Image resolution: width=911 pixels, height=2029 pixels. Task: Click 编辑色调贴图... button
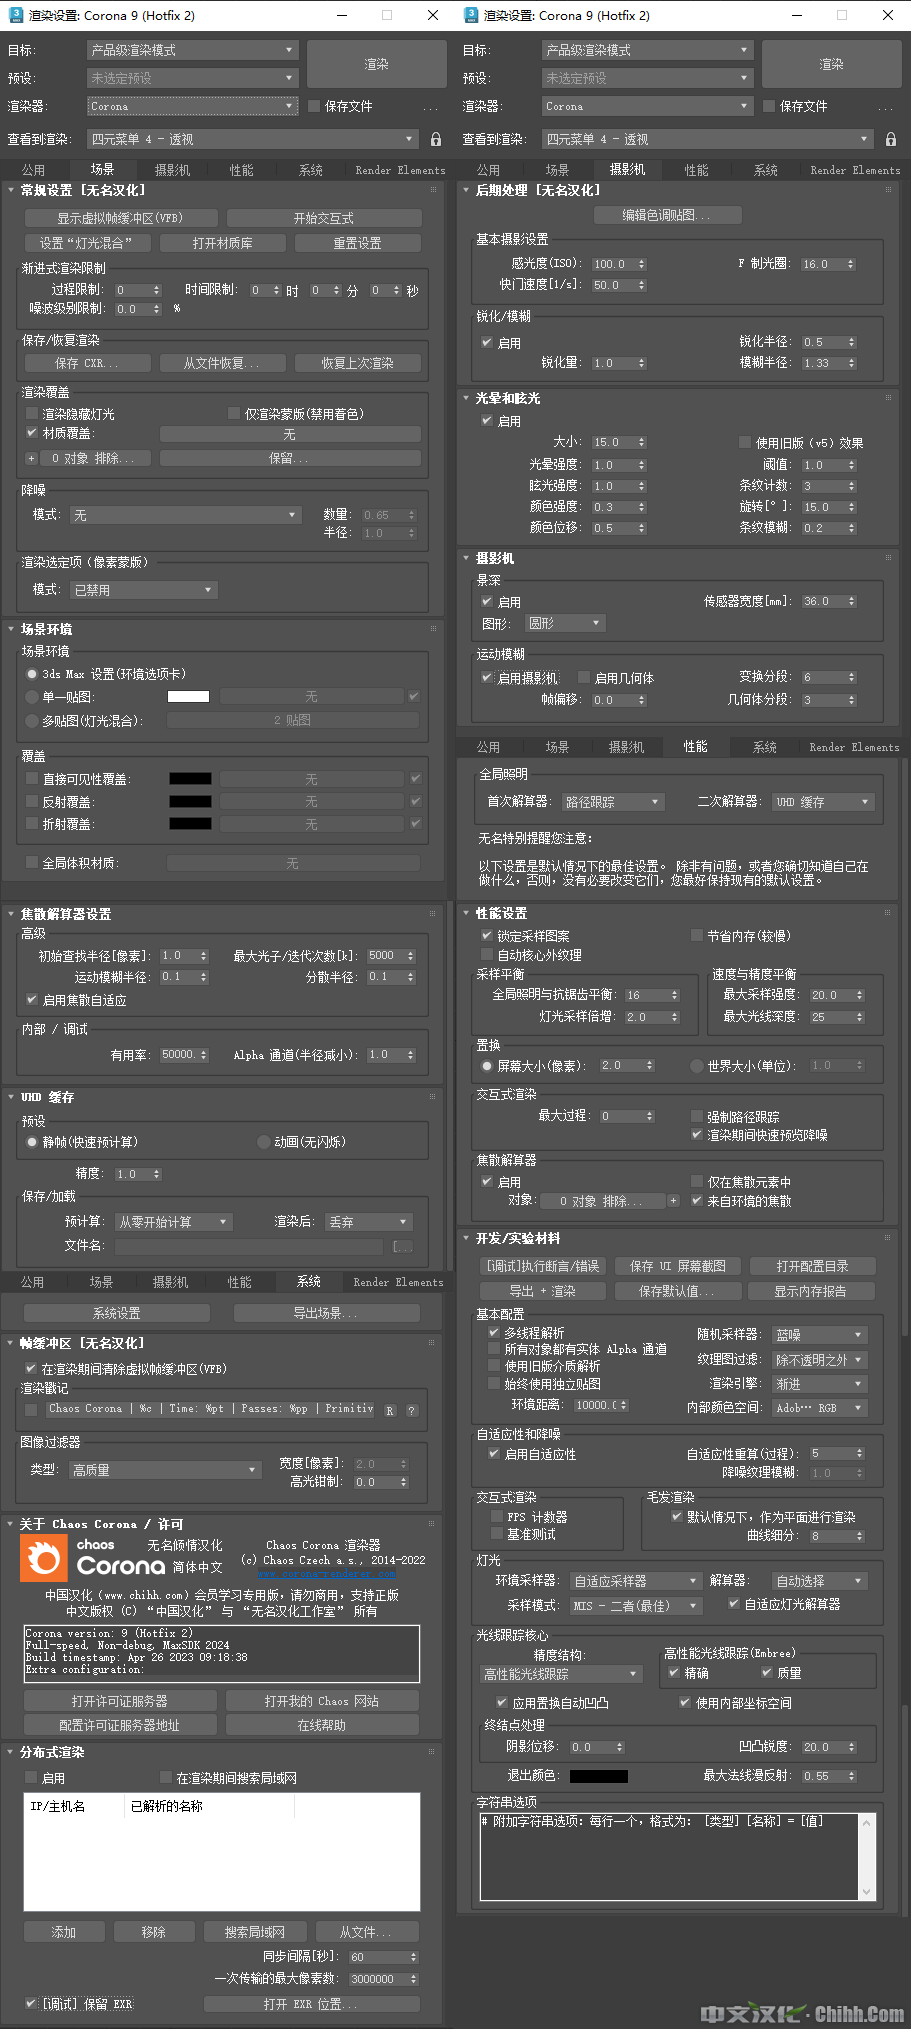point(667,215)
